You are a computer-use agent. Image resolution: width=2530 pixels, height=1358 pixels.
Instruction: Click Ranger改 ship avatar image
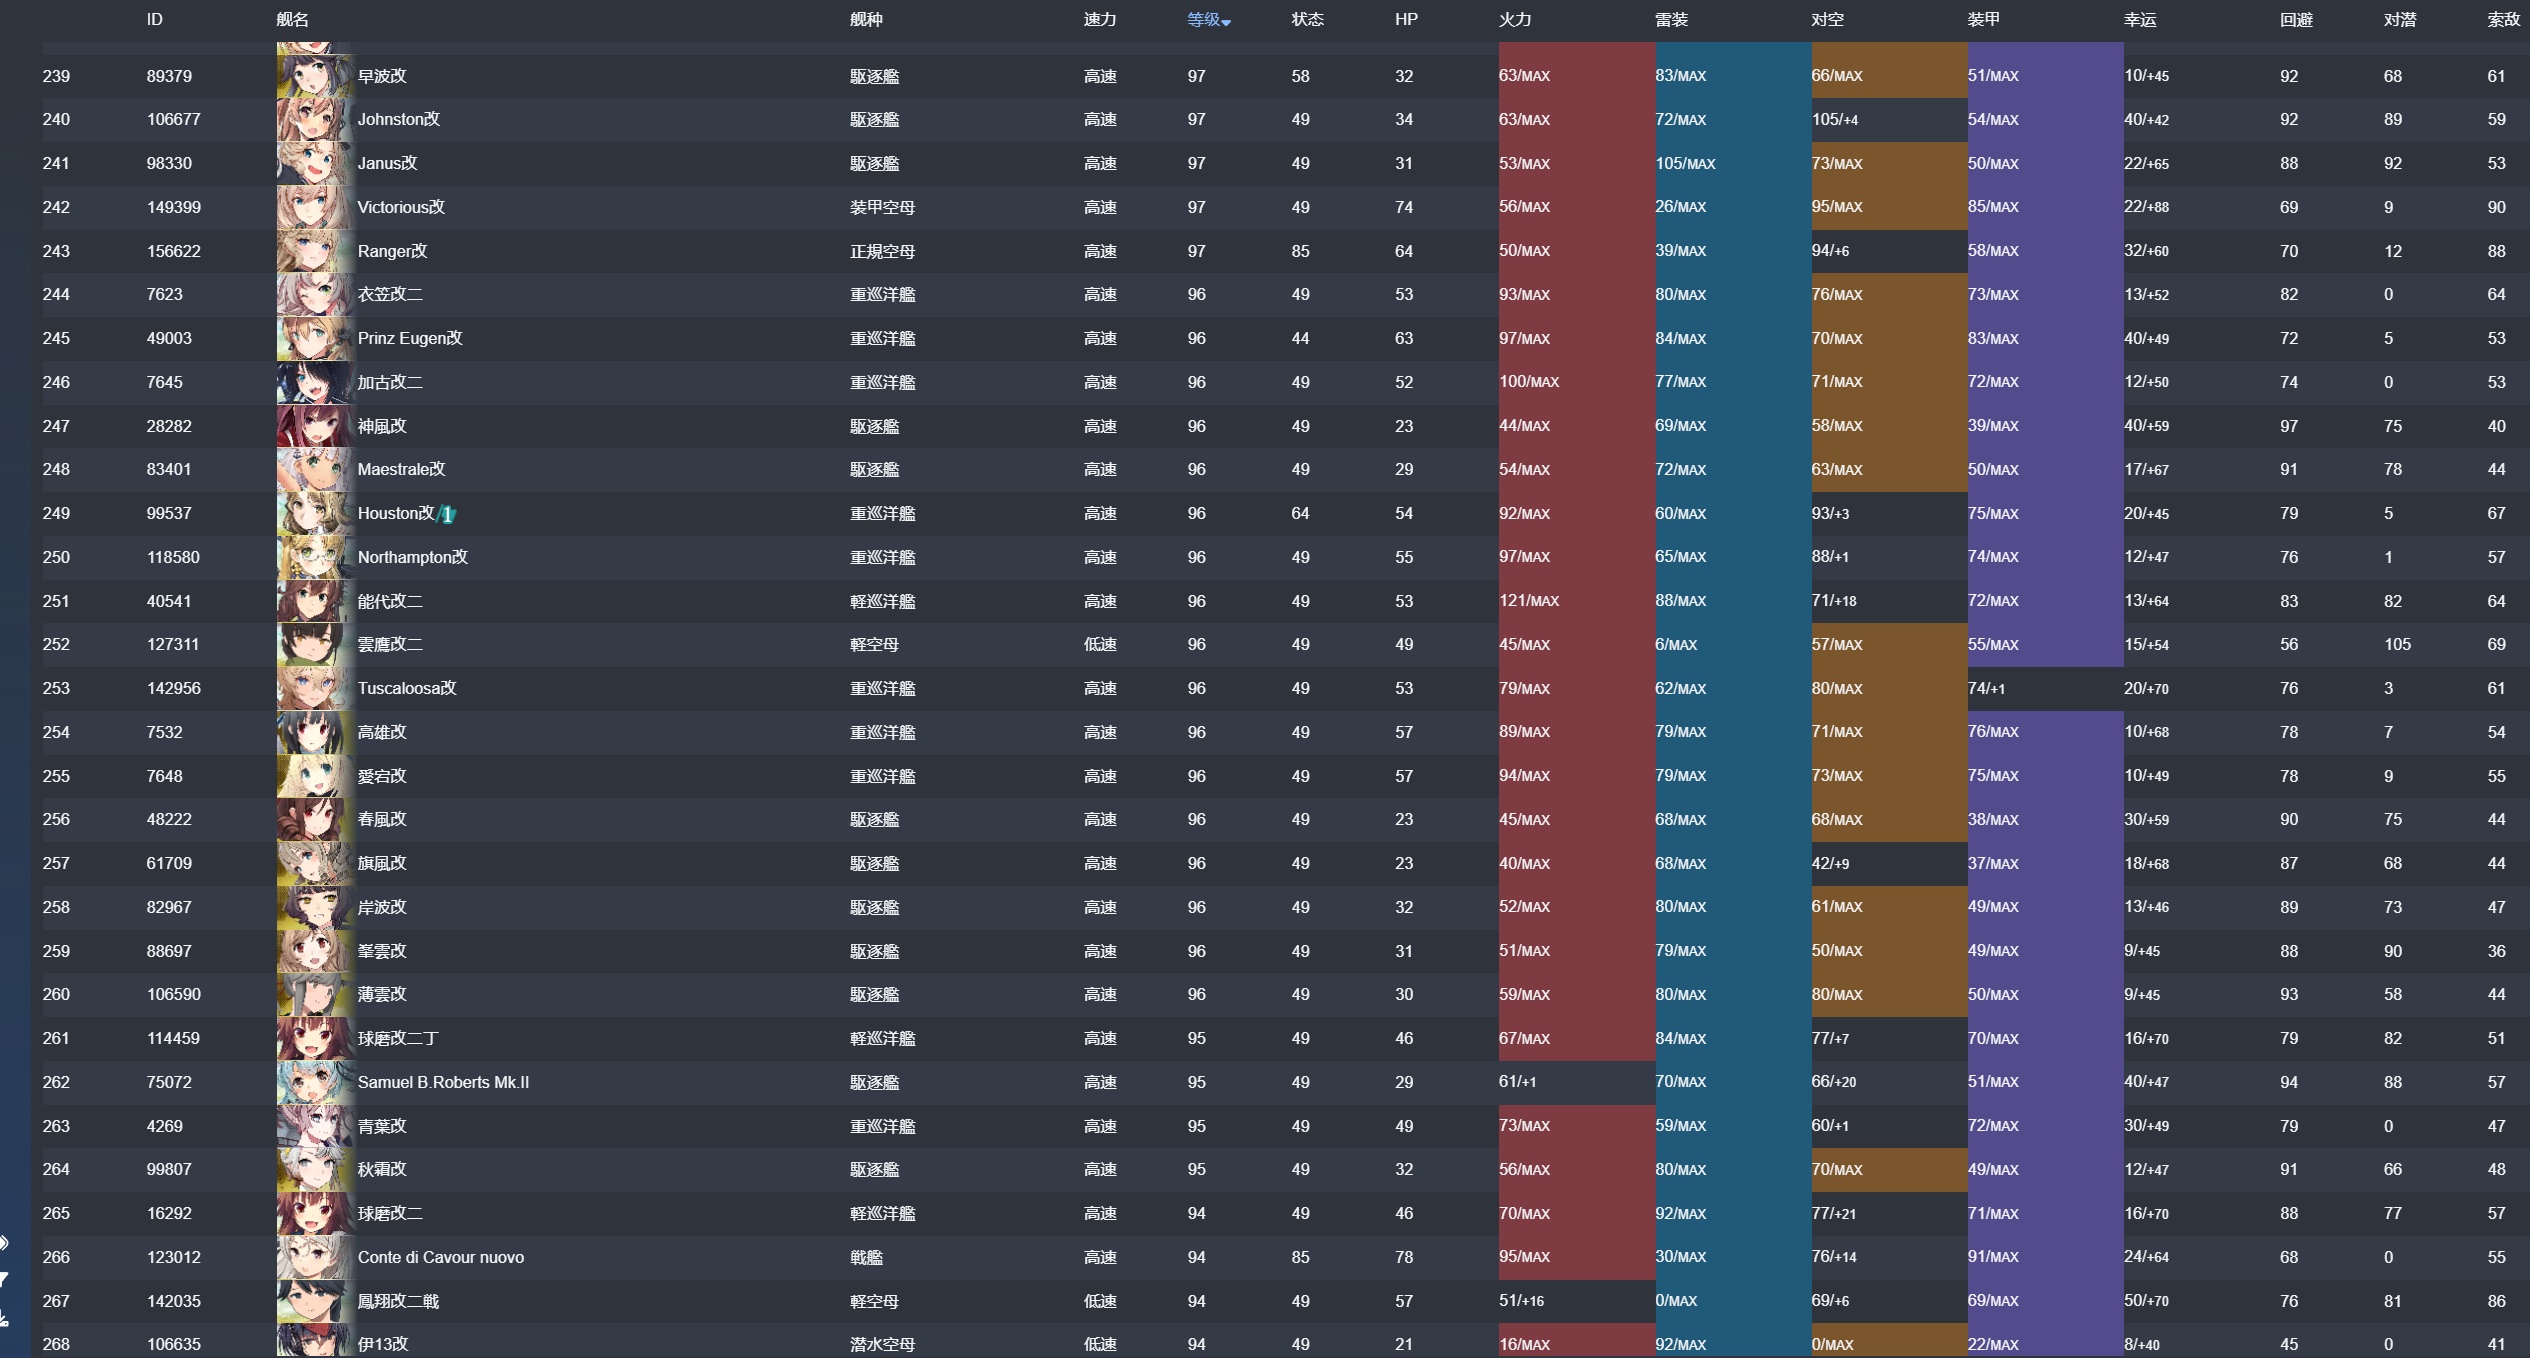314,251
